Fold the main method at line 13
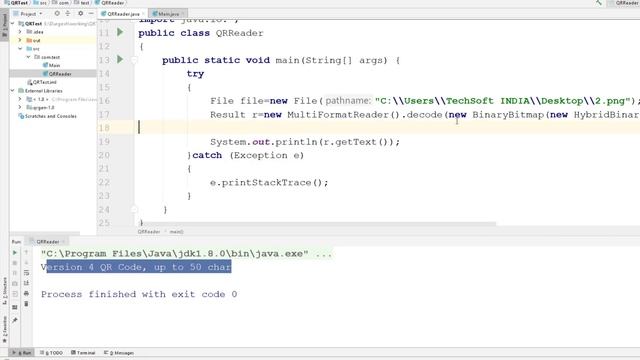Screen dimensions: 640x360 134,60
